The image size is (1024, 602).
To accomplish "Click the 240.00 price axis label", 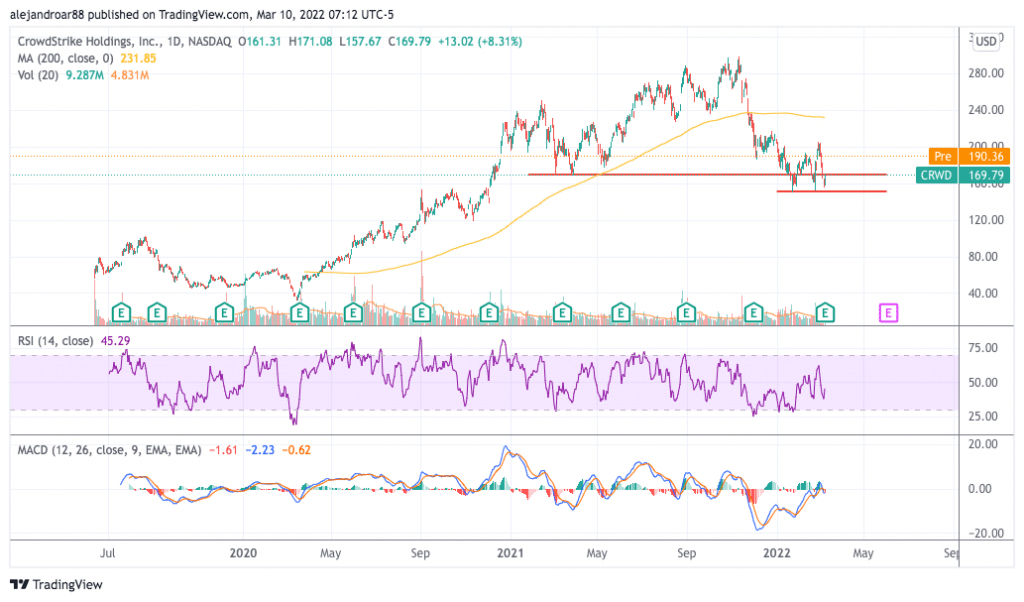I will click(986, 110).
